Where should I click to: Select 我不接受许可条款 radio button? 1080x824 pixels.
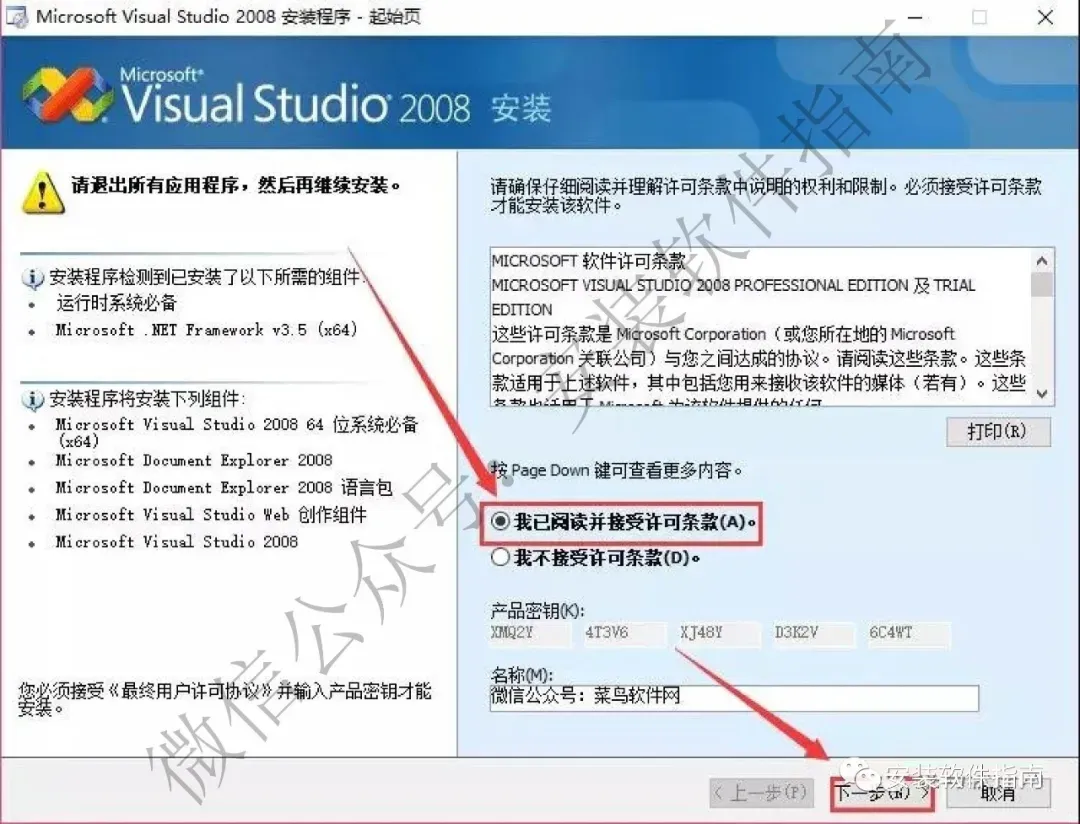501,557
